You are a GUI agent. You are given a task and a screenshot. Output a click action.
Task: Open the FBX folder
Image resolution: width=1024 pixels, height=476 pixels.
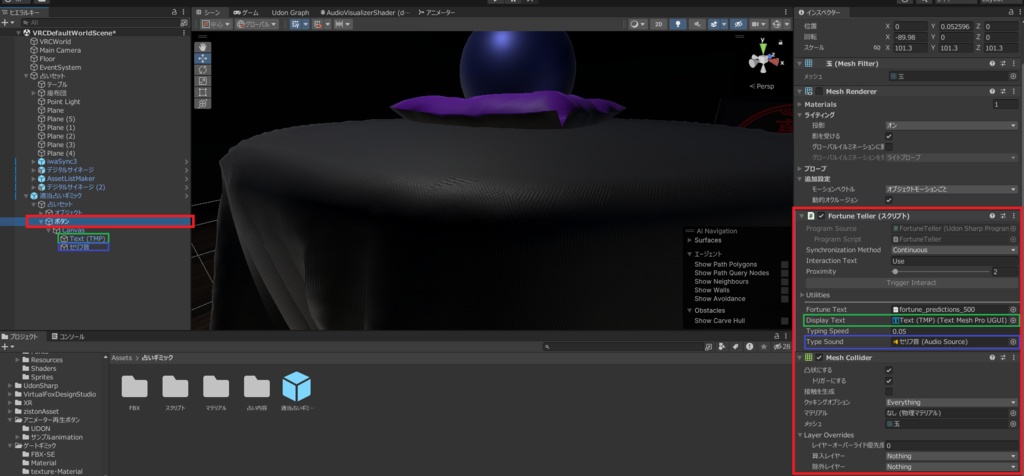[135, 392]
